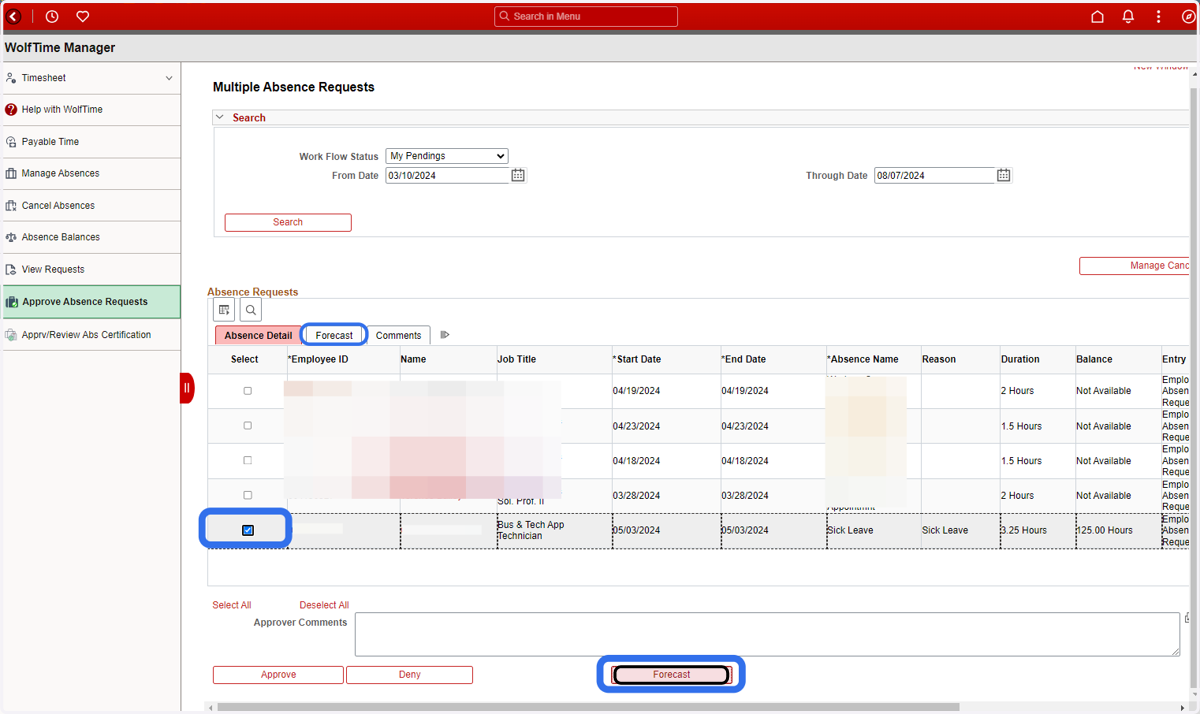Tick checkbox for 04/23/2024 request
The width and height of the screenshot is (1200, 714).
tap(248, 426)
